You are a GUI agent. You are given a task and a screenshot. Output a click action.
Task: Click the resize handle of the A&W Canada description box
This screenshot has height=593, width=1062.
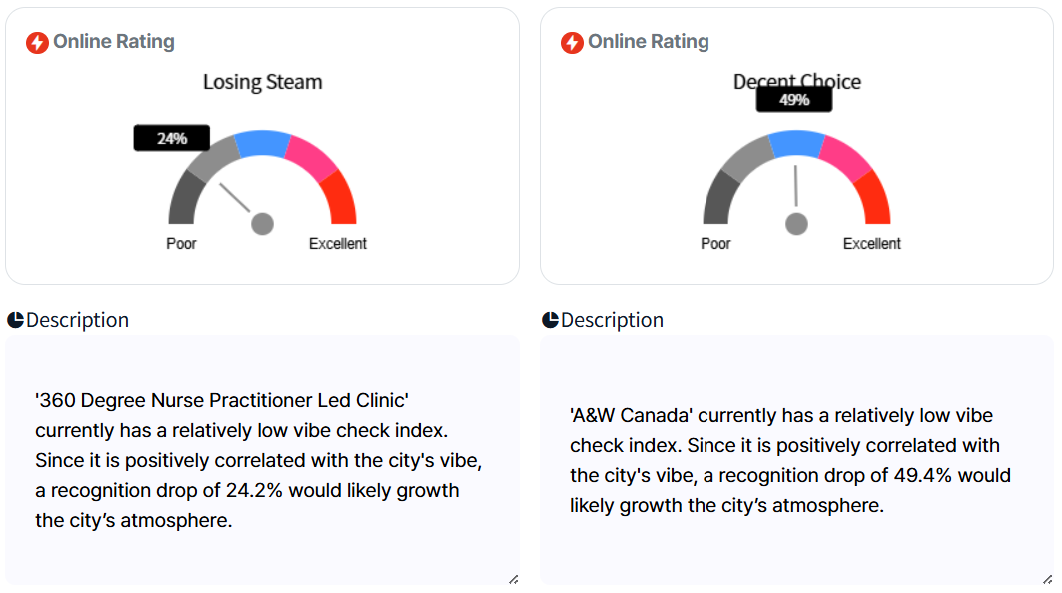tap(1047, 578)
